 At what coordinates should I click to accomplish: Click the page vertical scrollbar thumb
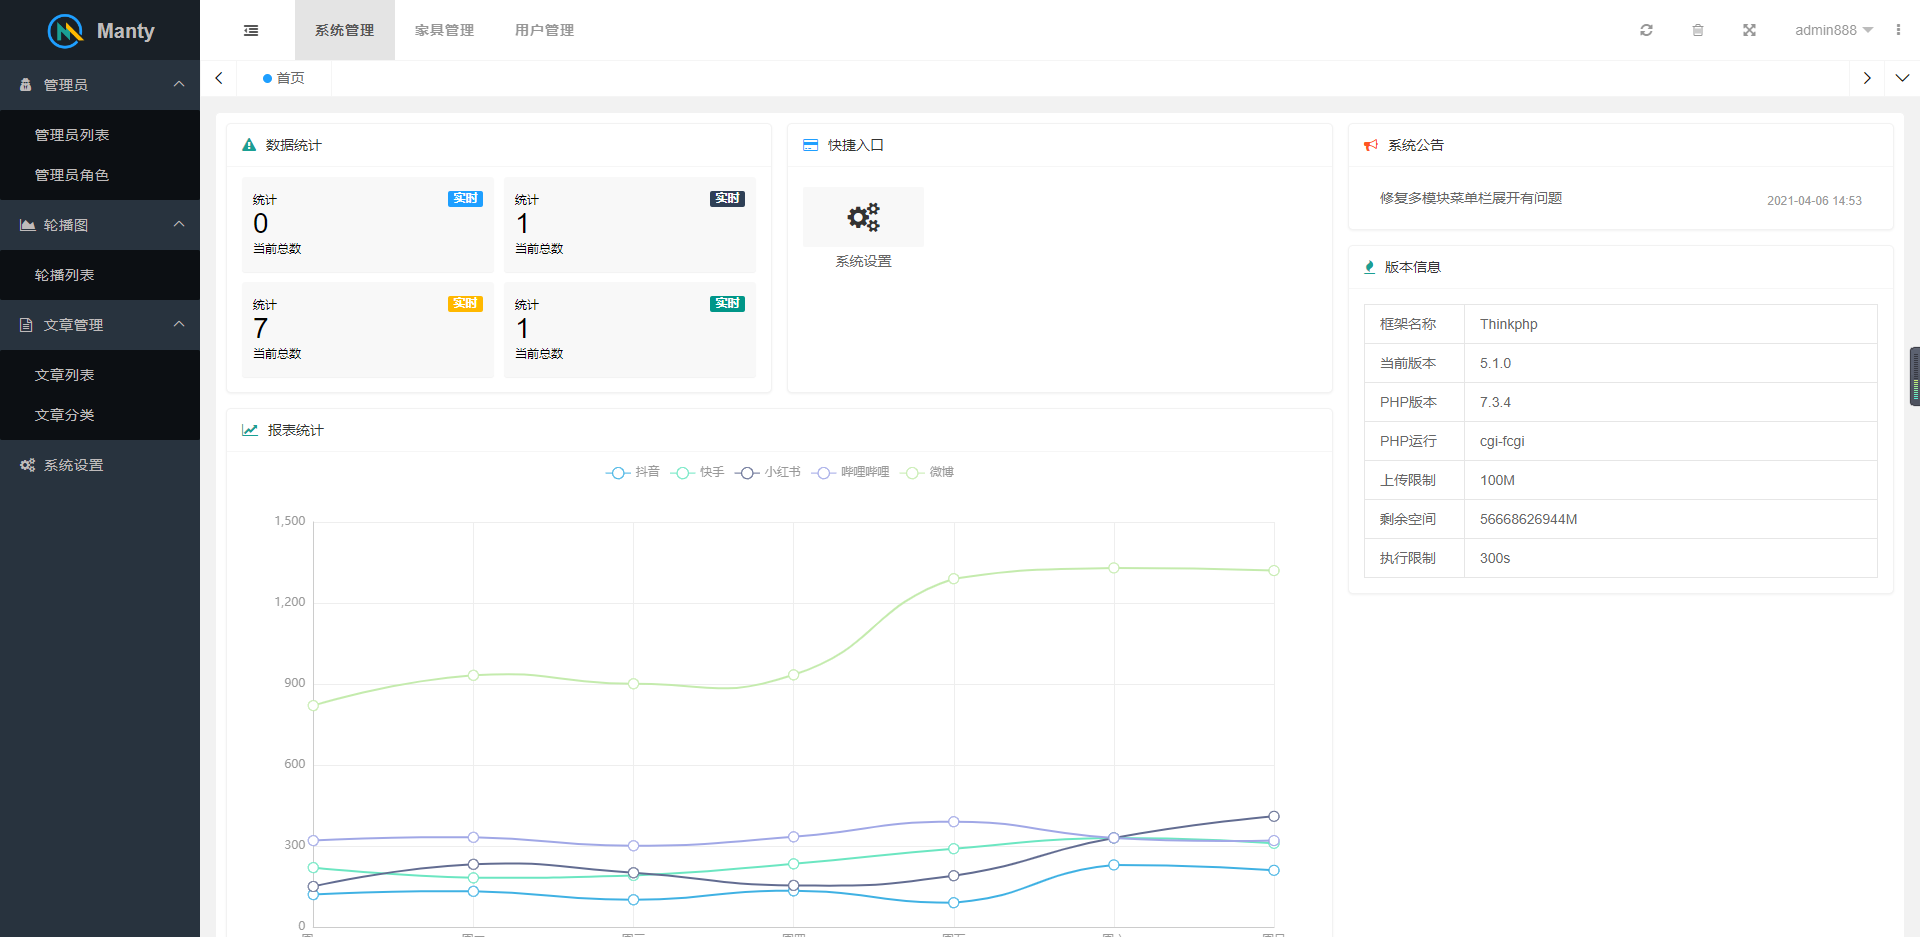pos(1915,376)
